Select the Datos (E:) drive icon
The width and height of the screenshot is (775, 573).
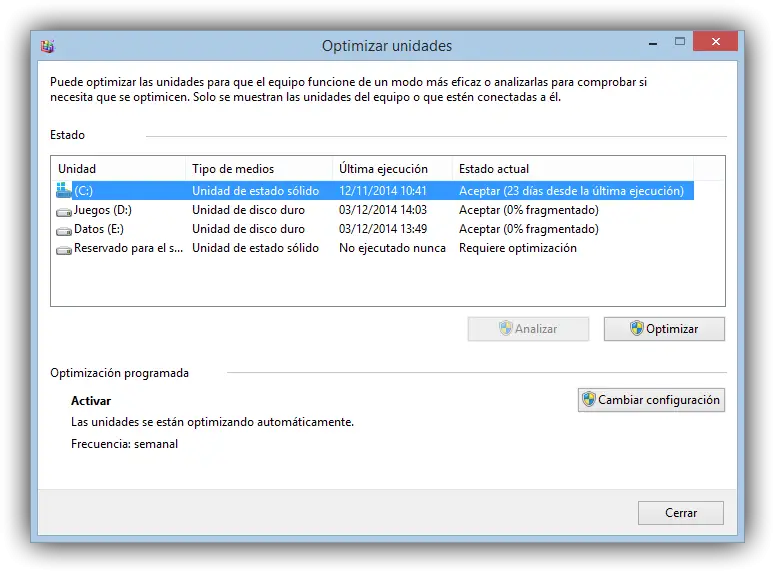pos(64,230)
